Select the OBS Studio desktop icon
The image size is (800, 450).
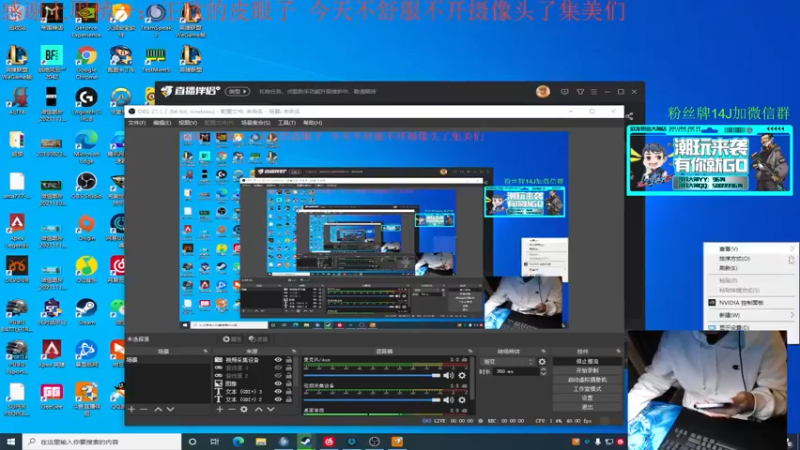(x=86, y=186)
